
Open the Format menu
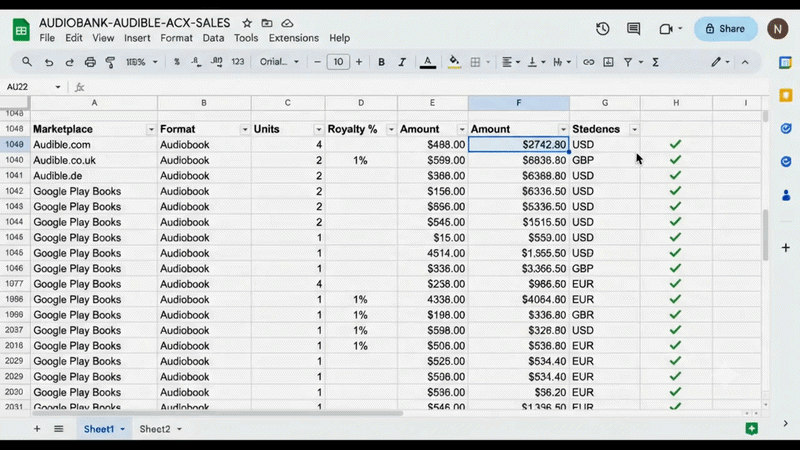pos(176,38)
